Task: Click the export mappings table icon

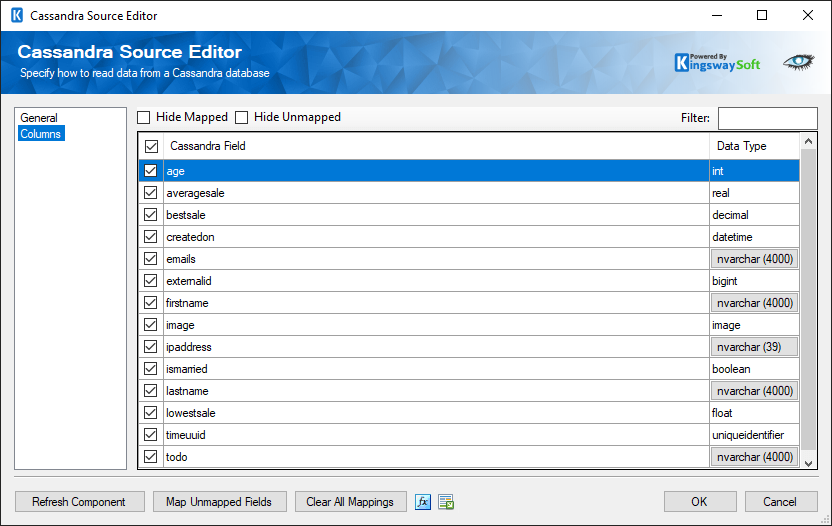Action: pyautogui.click(x=446, y=502)
